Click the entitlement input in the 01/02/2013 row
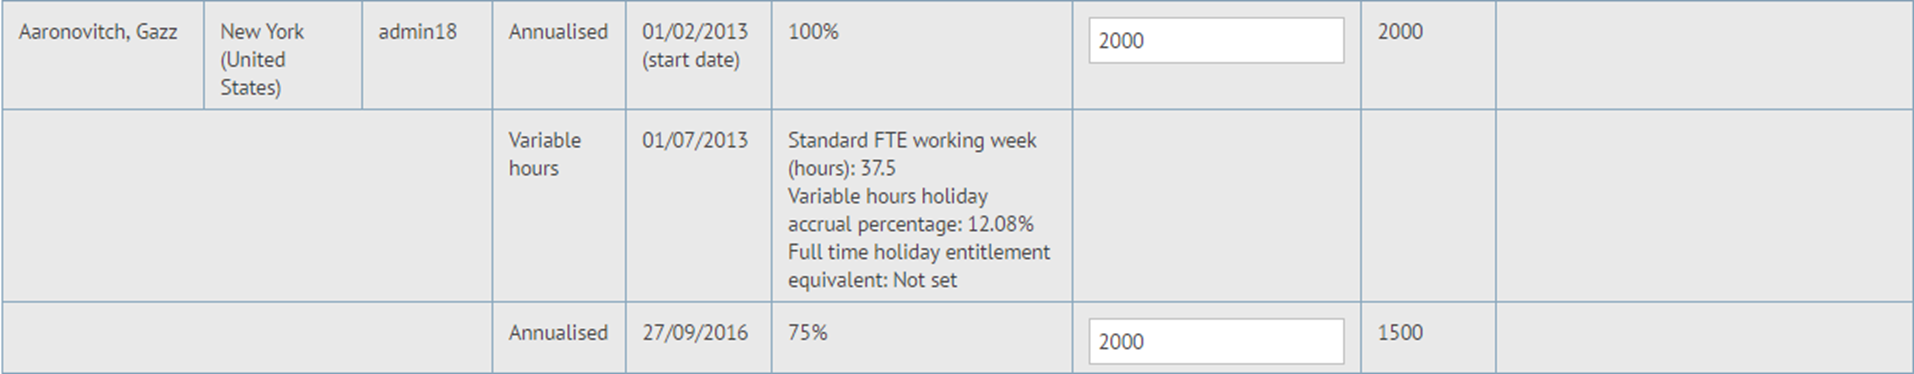Image resolution: width=1914 pixels, height=374 pixels. point(1216,41)
